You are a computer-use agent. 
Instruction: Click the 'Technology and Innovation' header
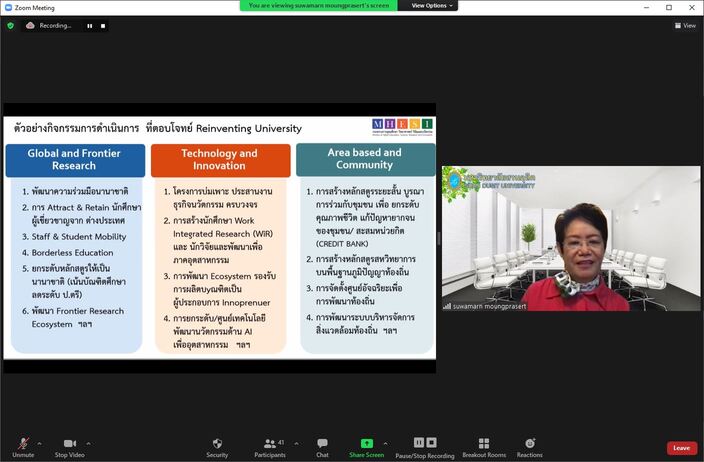pyautogui.click(x=220, y=160)
